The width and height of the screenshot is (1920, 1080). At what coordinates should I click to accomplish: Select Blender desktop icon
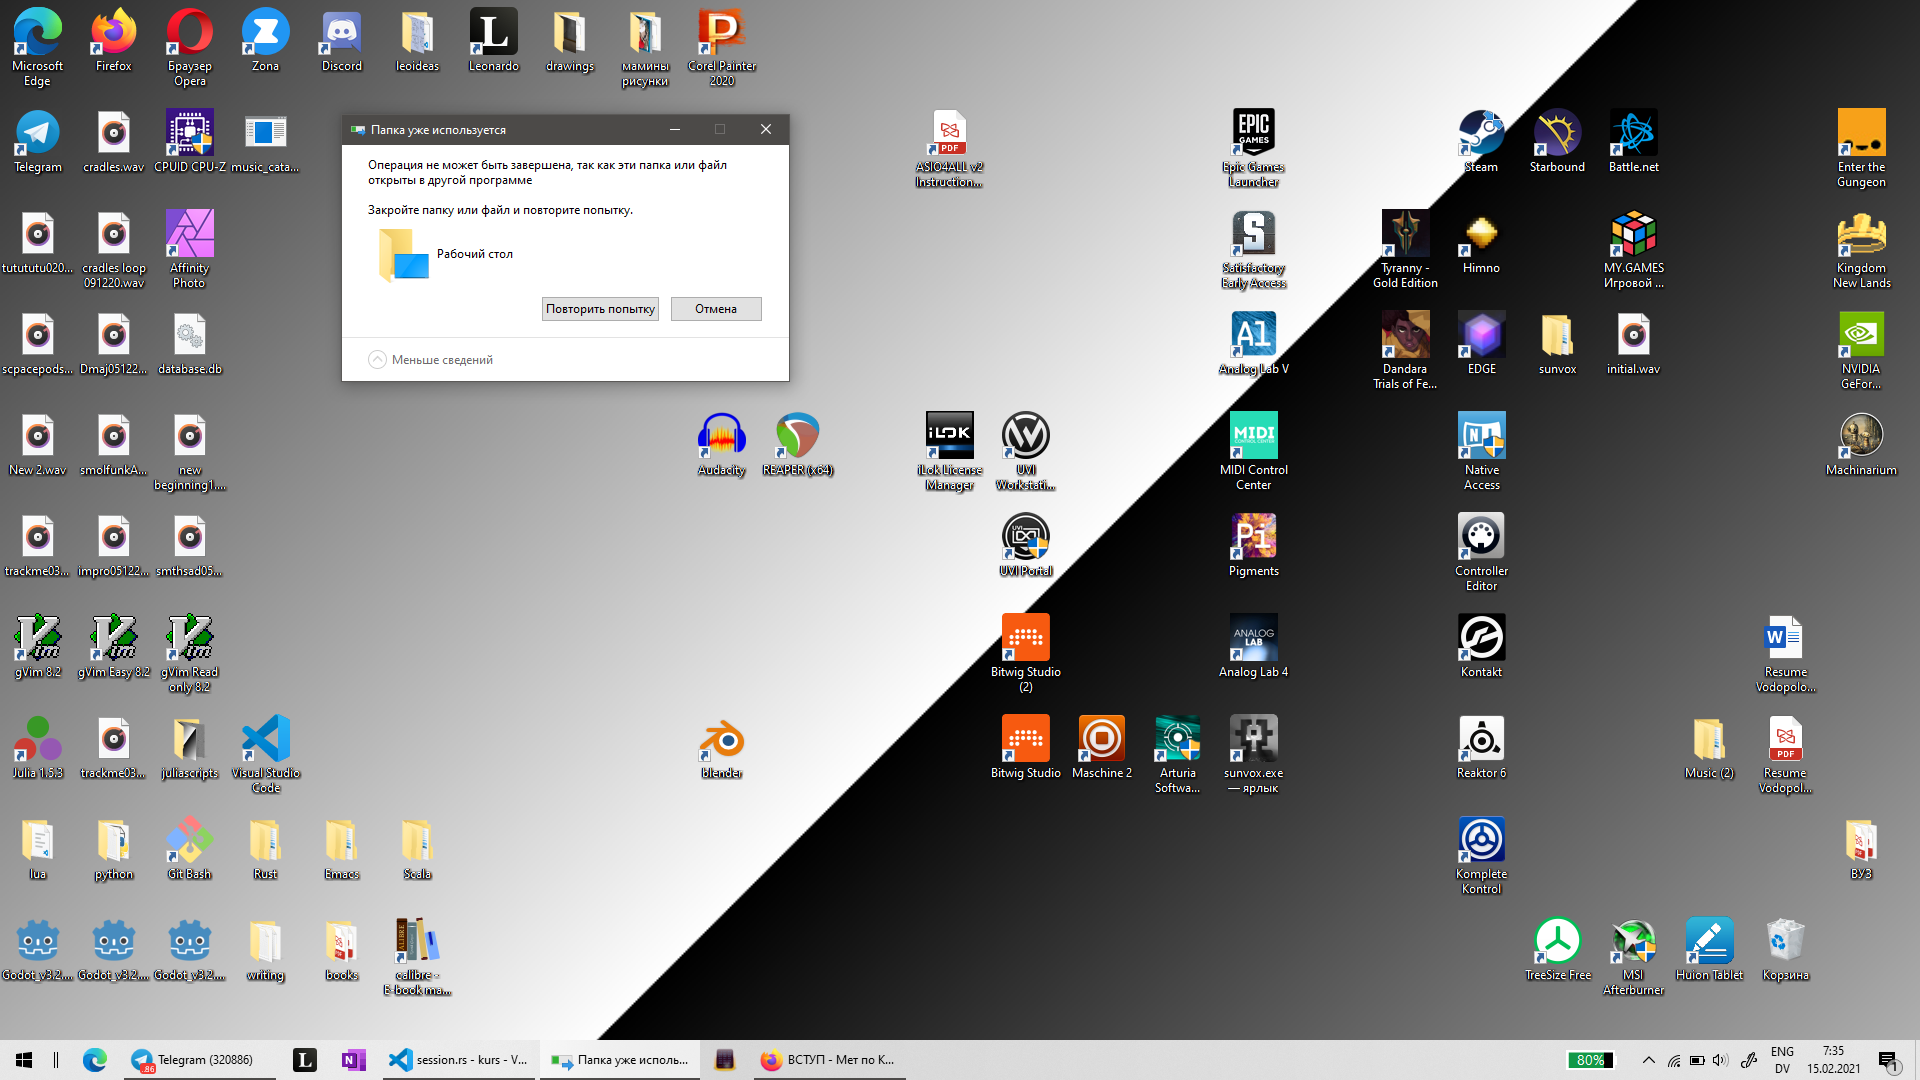coord(722,747)
